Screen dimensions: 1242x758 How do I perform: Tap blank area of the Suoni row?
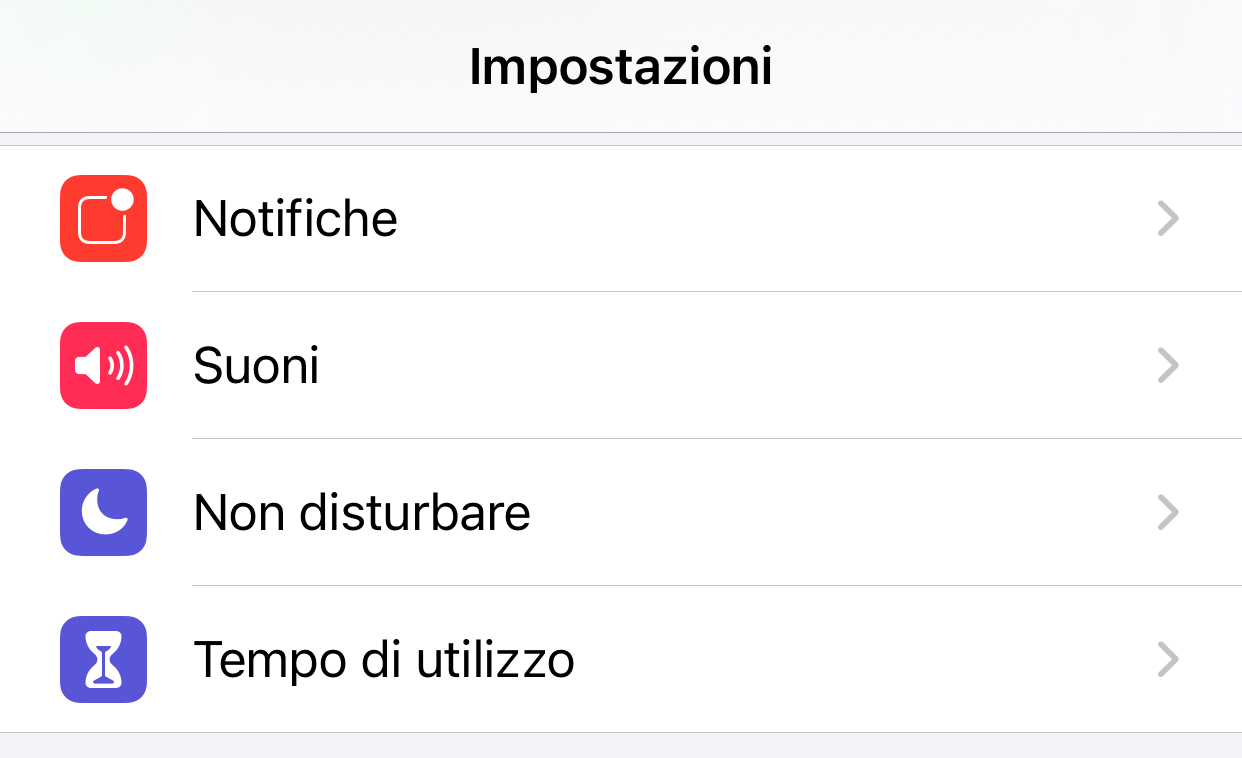pos(740,365)
